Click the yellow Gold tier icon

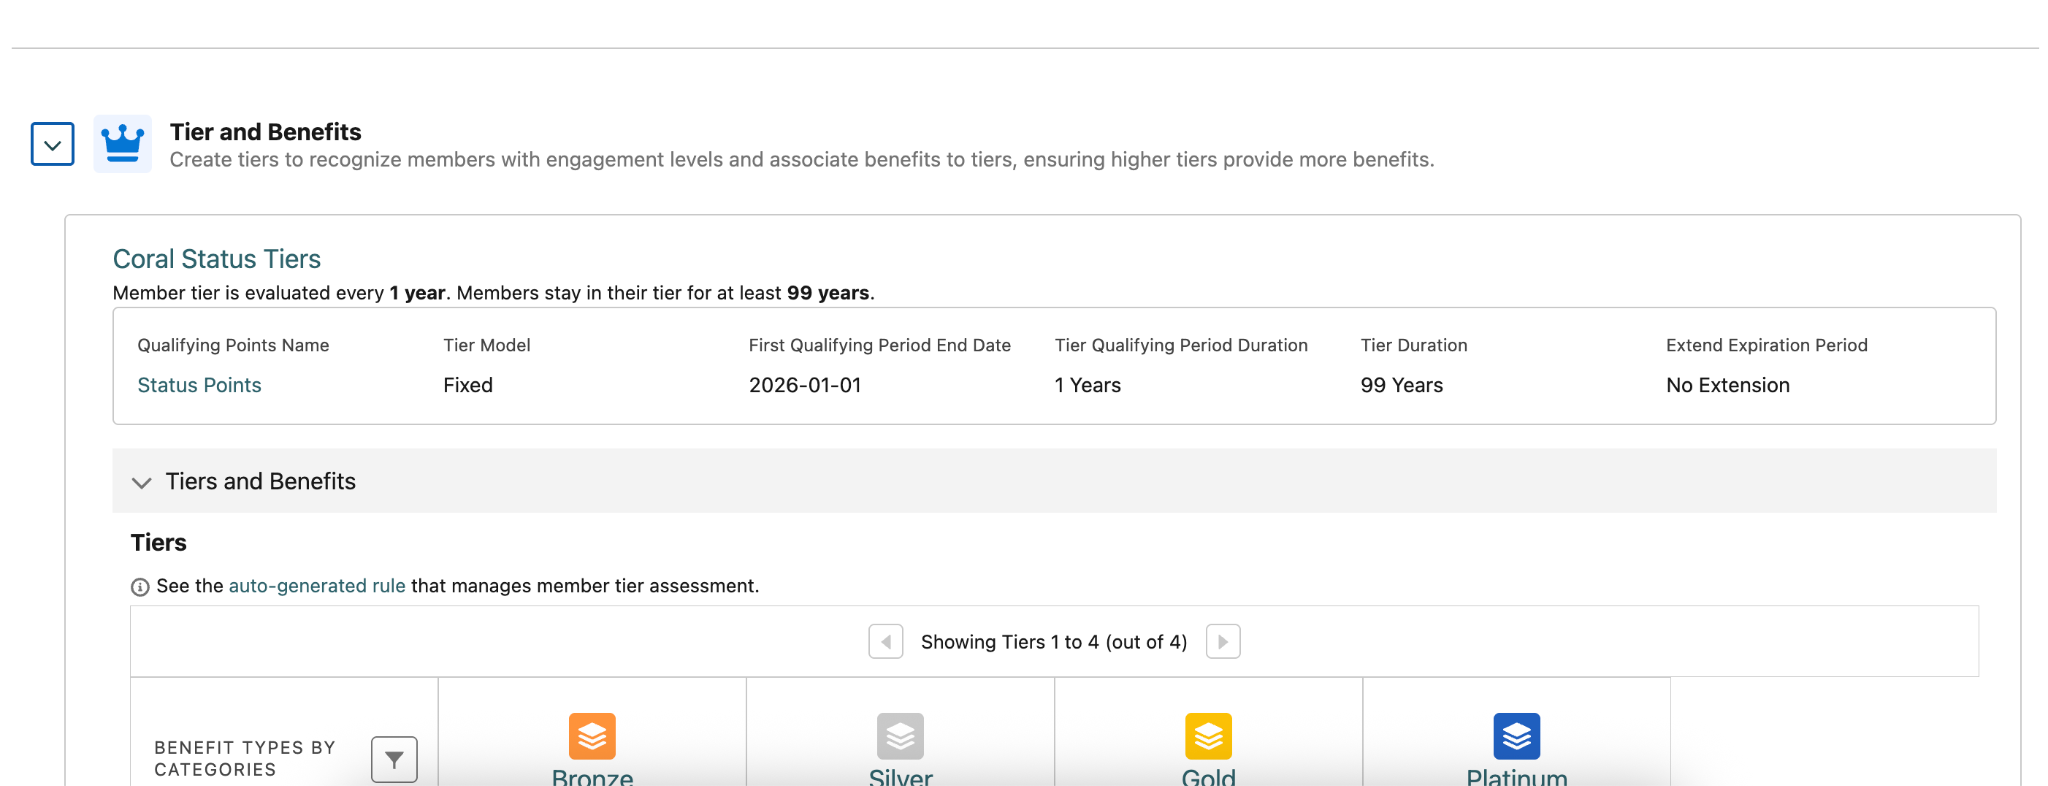click(x=1208, y=736)
